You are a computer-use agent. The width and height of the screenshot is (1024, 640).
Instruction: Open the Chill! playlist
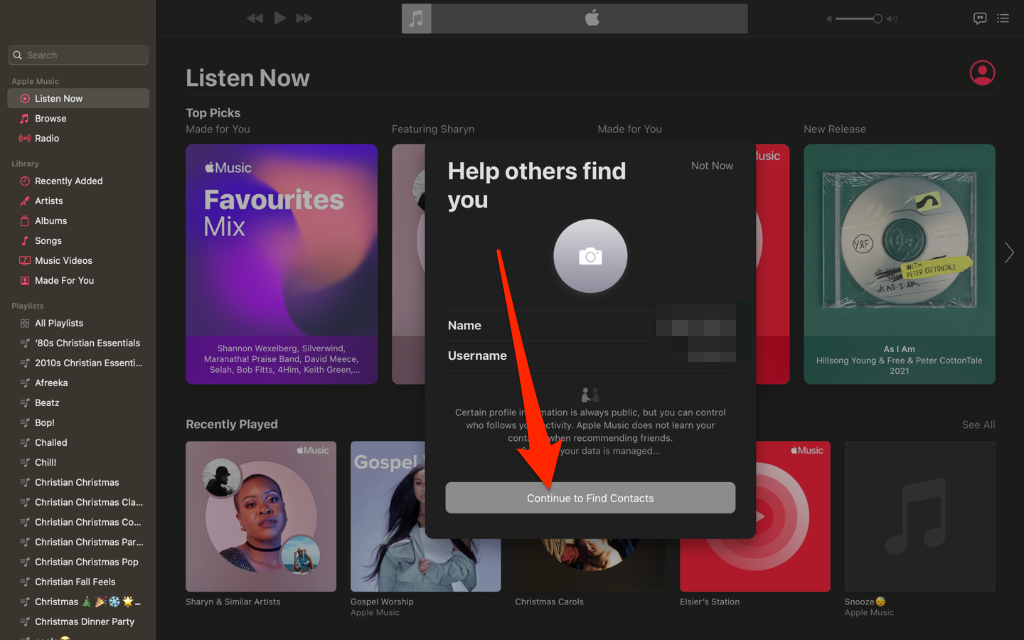(78, 462)
